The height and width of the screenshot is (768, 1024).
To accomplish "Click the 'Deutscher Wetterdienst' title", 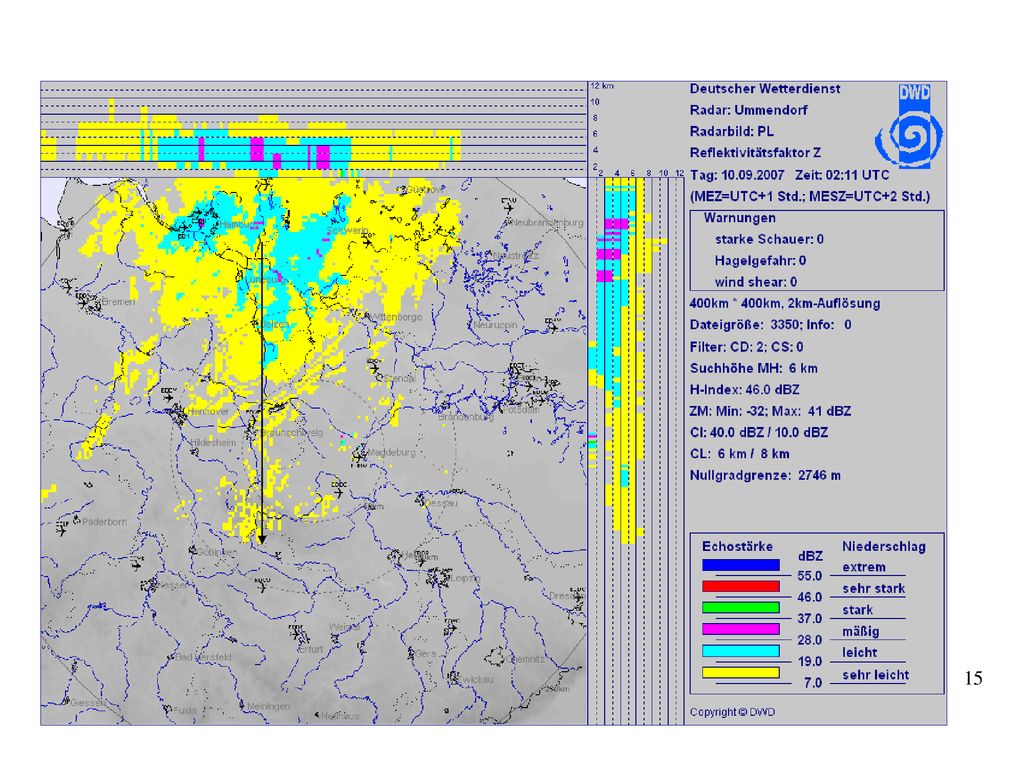I will [x=765, y=89].
